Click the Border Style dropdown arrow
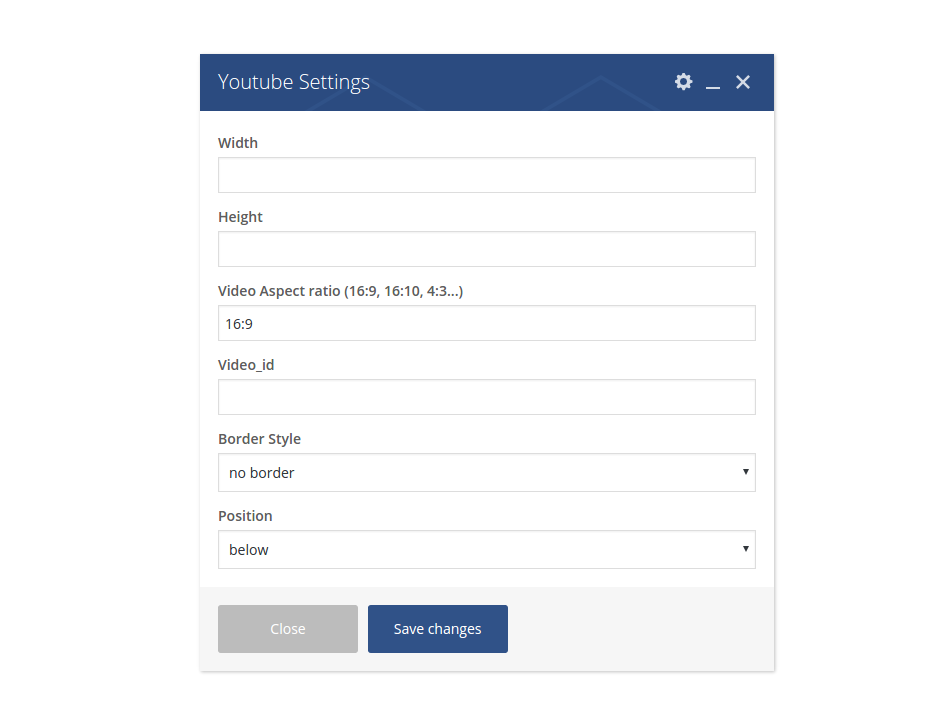The width and height of the screenshot is (928, 720). (745, 472)
